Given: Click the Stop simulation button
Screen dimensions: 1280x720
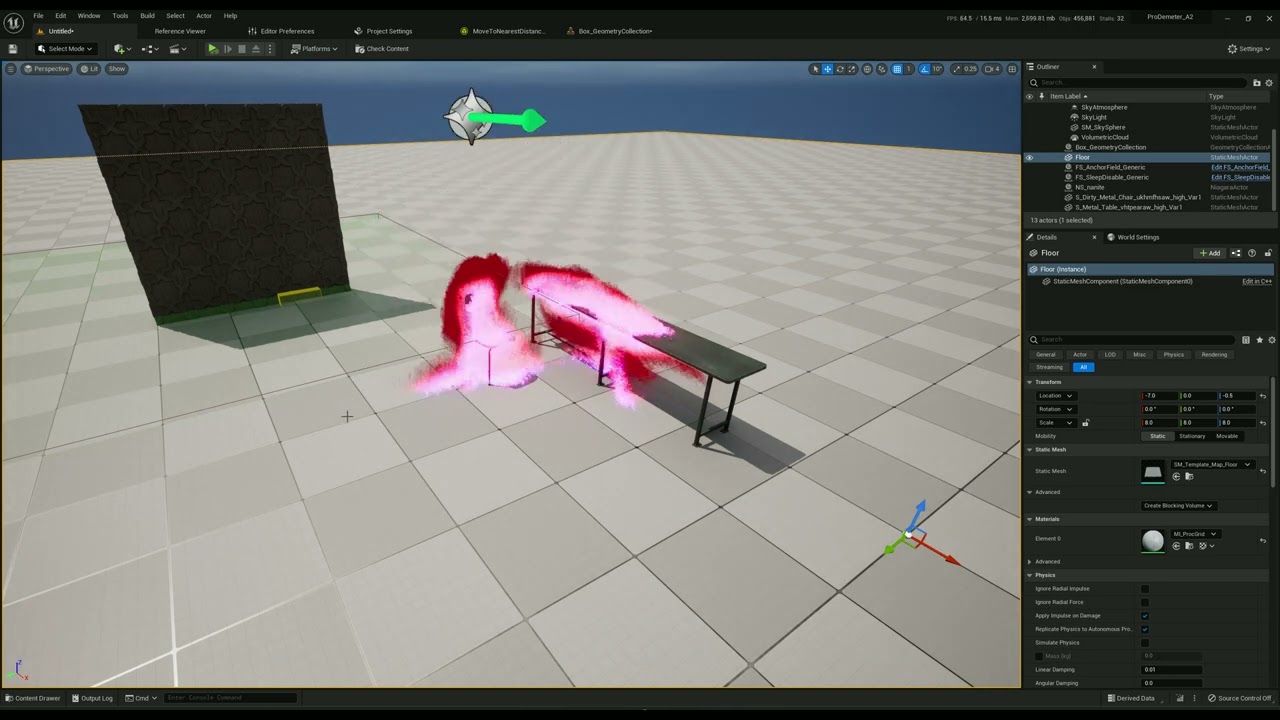Looking at the screenshot, I should [x=241, y=48].
